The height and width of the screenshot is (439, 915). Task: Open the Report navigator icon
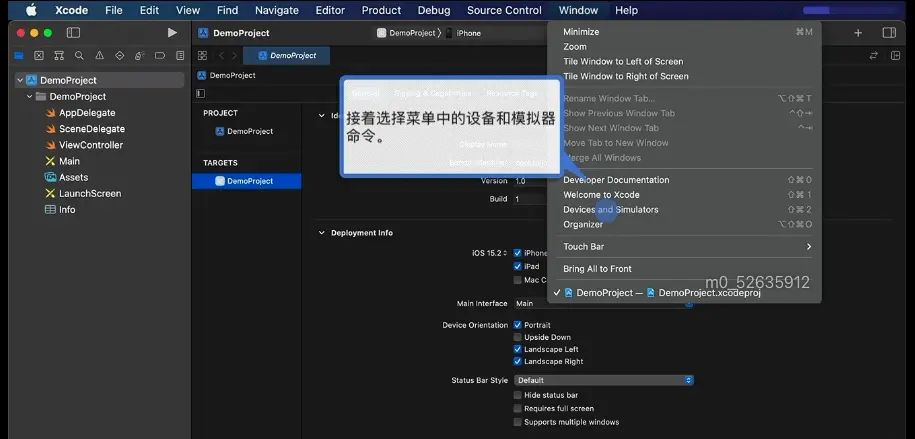180,55
